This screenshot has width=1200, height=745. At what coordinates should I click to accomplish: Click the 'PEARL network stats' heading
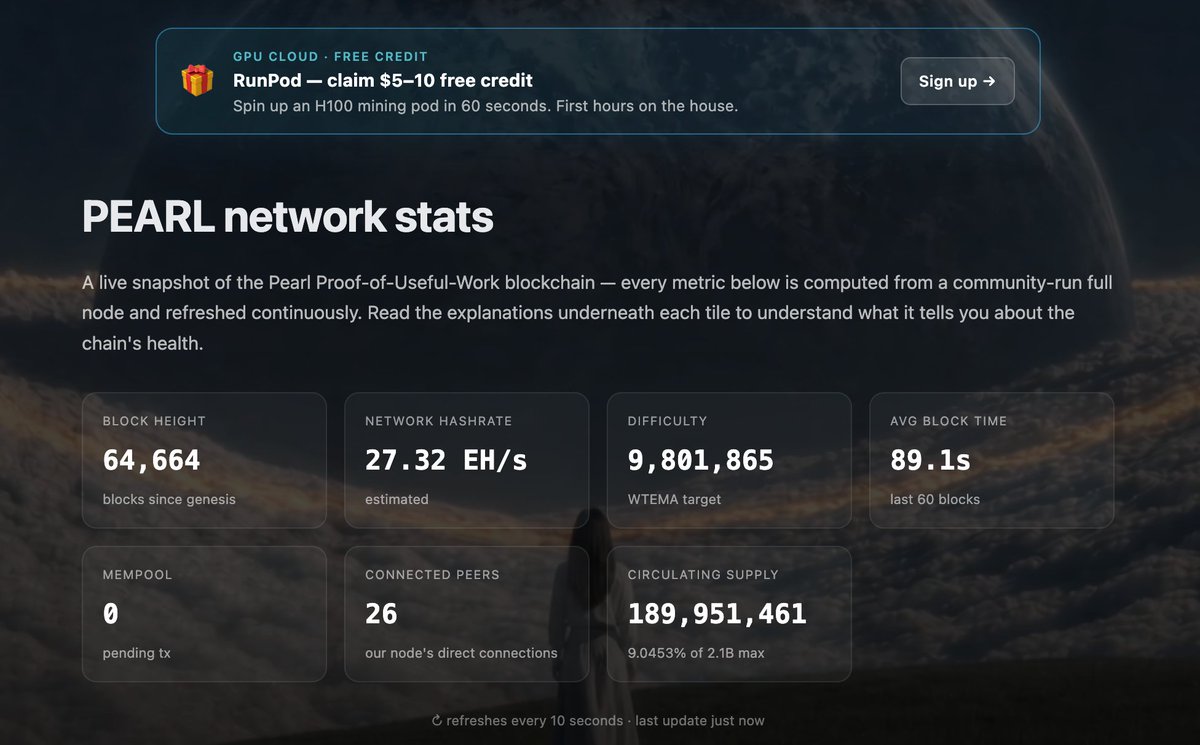288,217
